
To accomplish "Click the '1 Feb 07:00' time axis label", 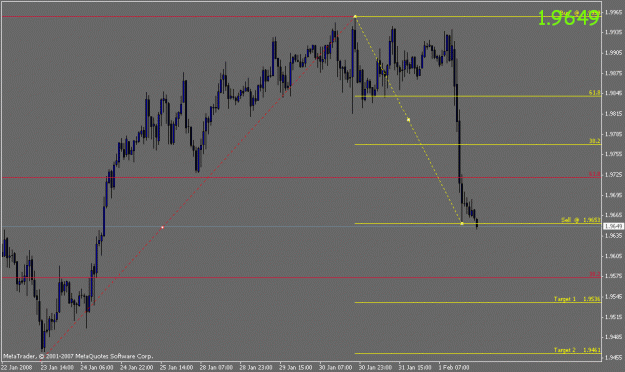I will coord(454,367).
